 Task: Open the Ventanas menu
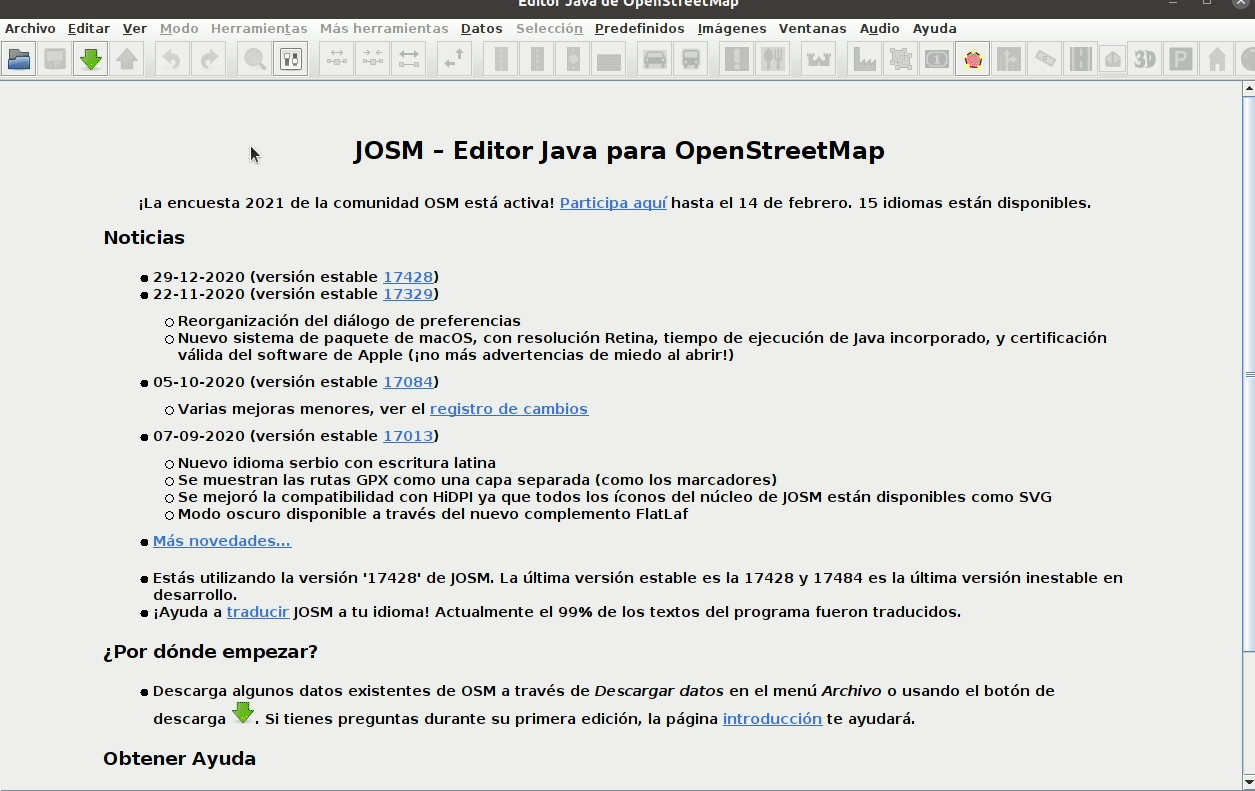point(813,28)
